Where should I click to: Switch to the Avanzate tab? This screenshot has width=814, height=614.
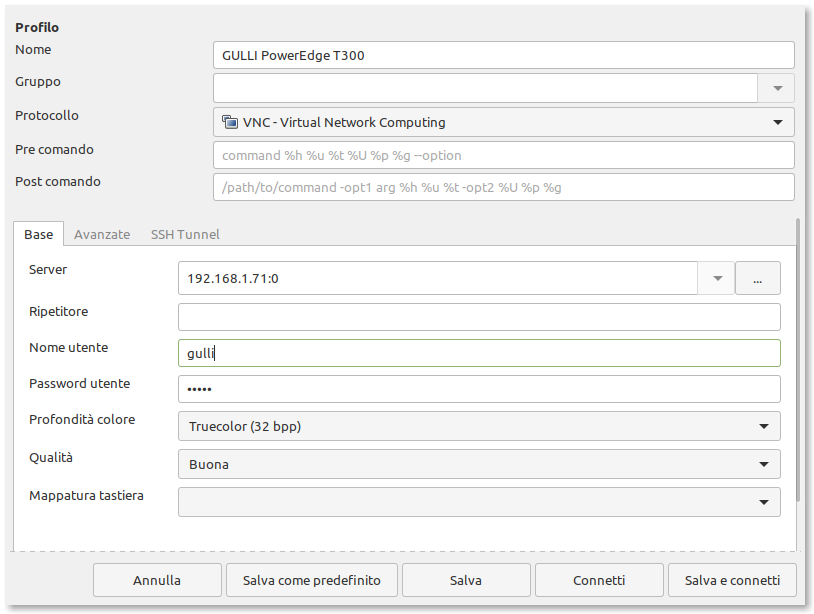tap(102, 235)
